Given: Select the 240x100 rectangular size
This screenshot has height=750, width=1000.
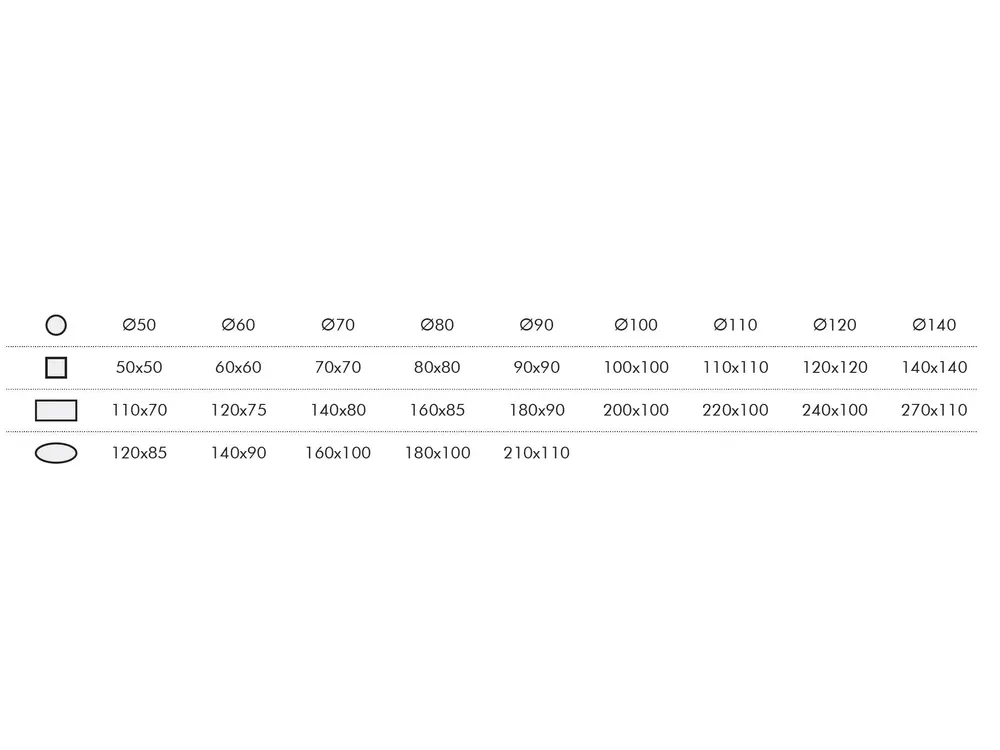Looking at the screenshot, I should [835, 410].
